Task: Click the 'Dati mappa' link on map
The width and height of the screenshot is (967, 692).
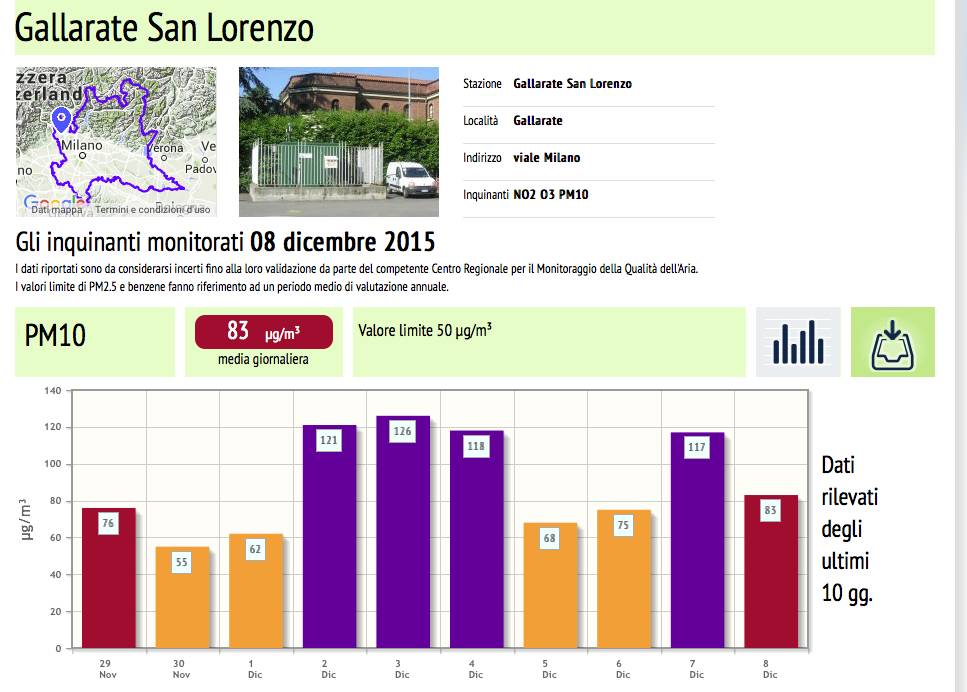Action: pos(57,210)
